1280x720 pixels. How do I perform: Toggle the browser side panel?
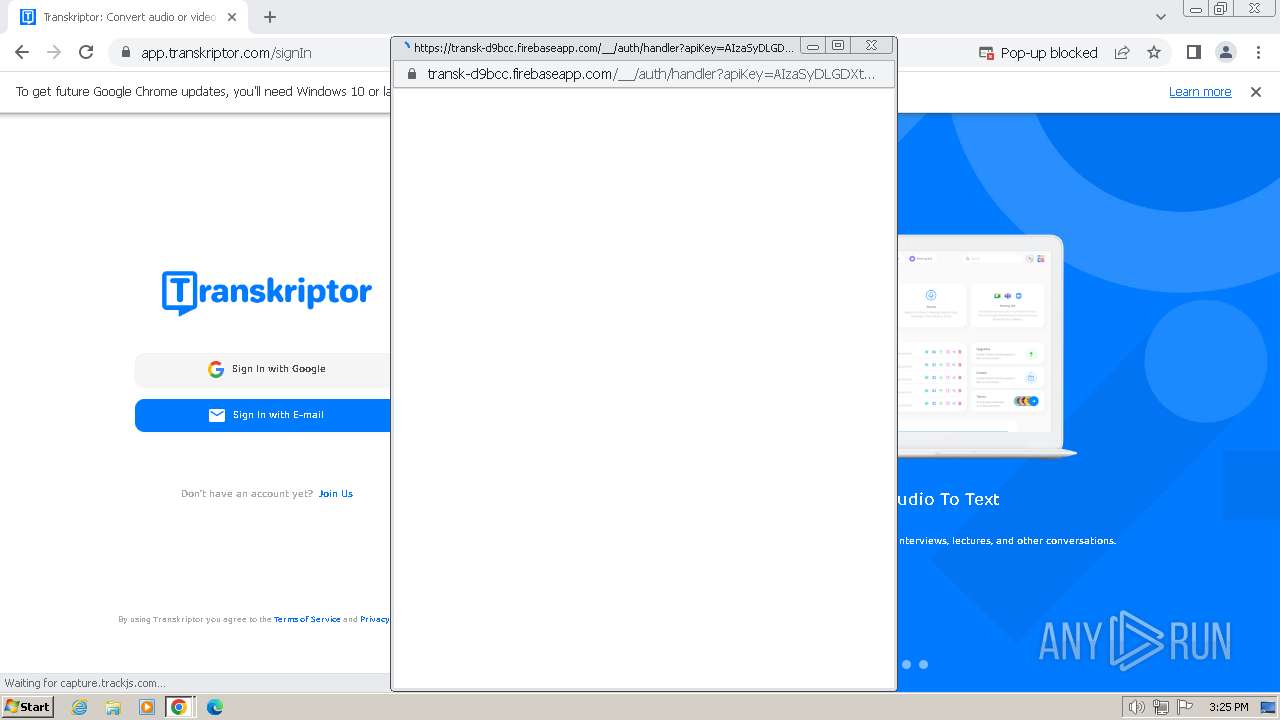click(1193, 53)
